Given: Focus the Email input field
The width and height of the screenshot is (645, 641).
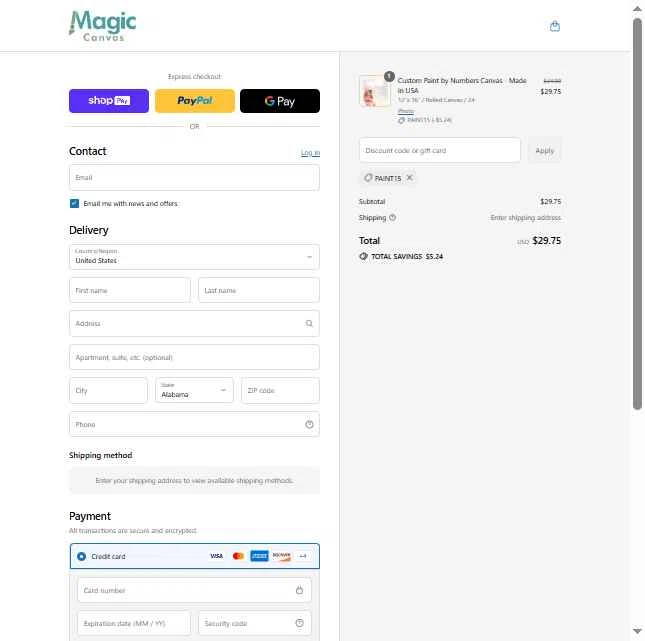Looking at the screenshot, I should coord(194,177).
